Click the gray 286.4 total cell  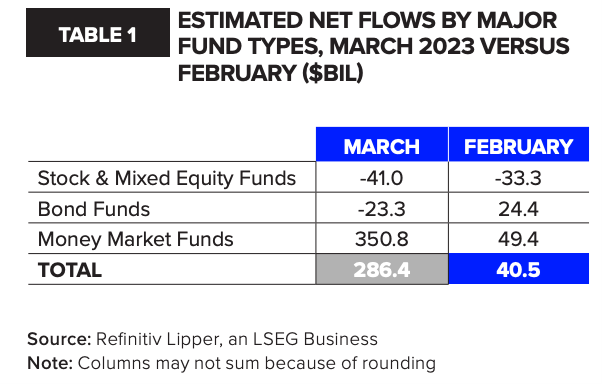tap(382, 269)
